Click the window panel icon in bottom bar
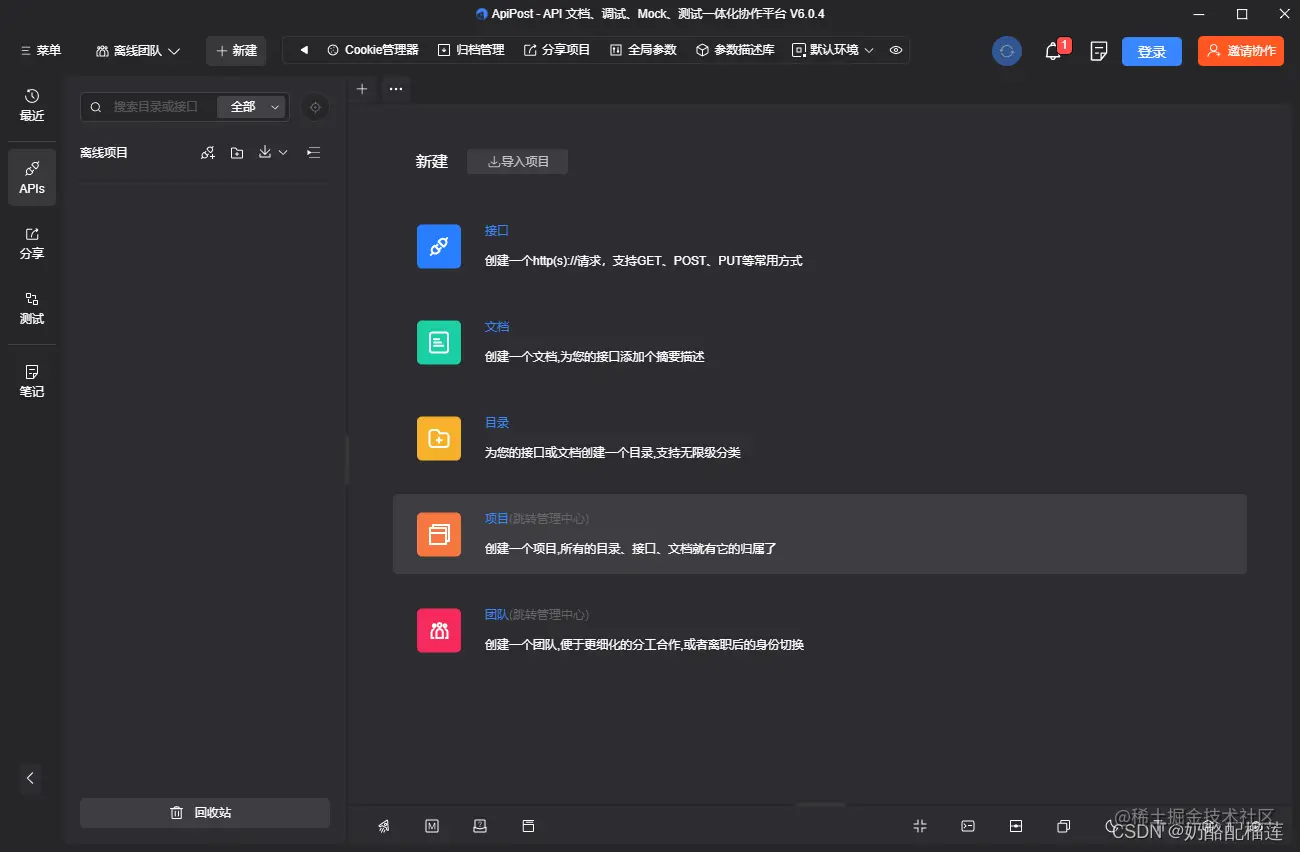The height and width of the screenshot is (852, 1300). (528, 826)
